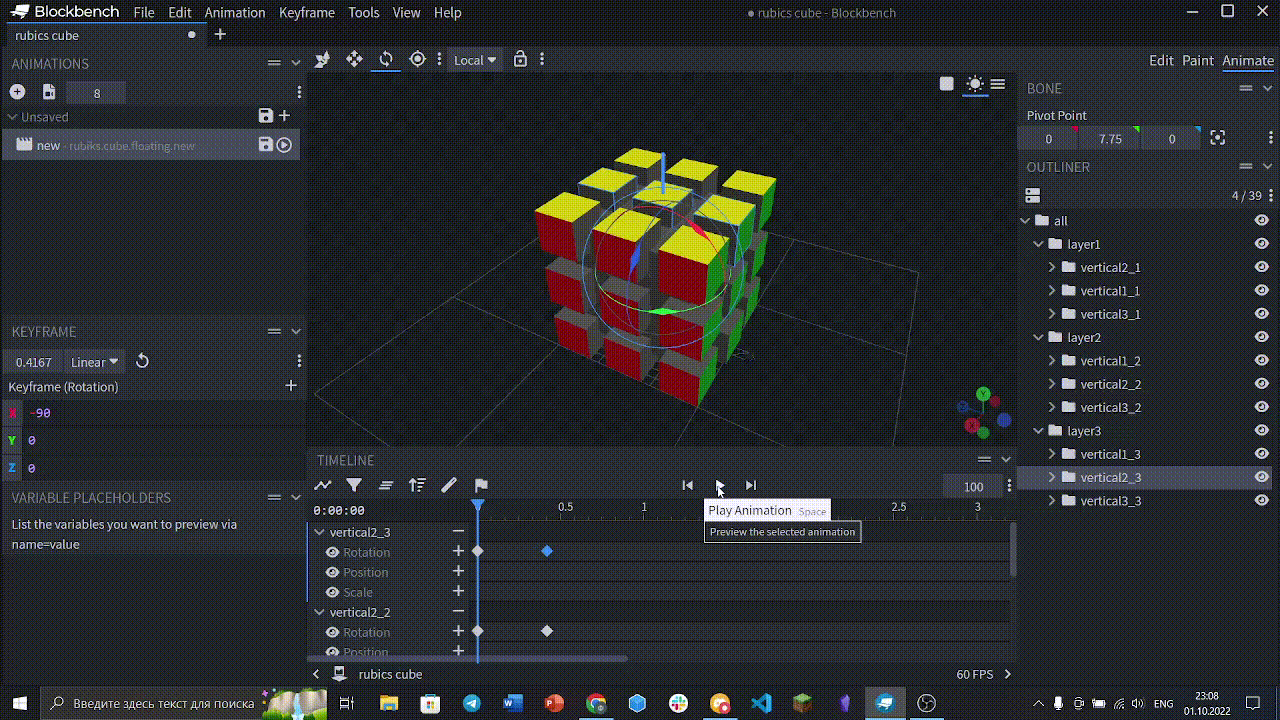Toggle vertical2_3 Scale channel eye
Viewport: 1280px width, 720px height.
(333, 592)
